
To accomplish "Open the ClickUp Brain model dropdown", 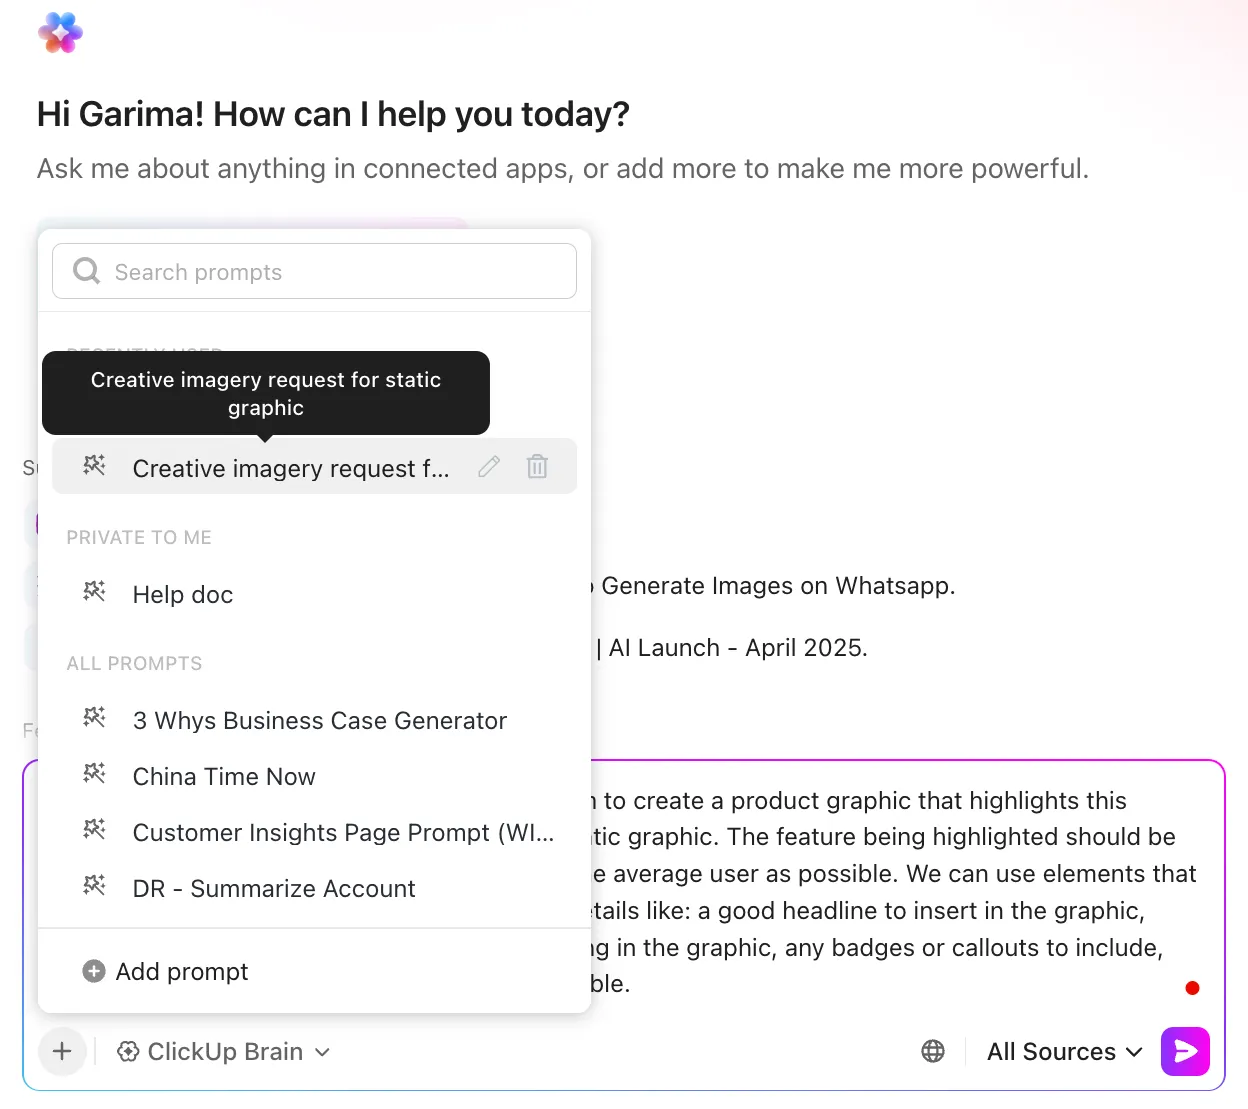I will click(x=224, y=1051).
